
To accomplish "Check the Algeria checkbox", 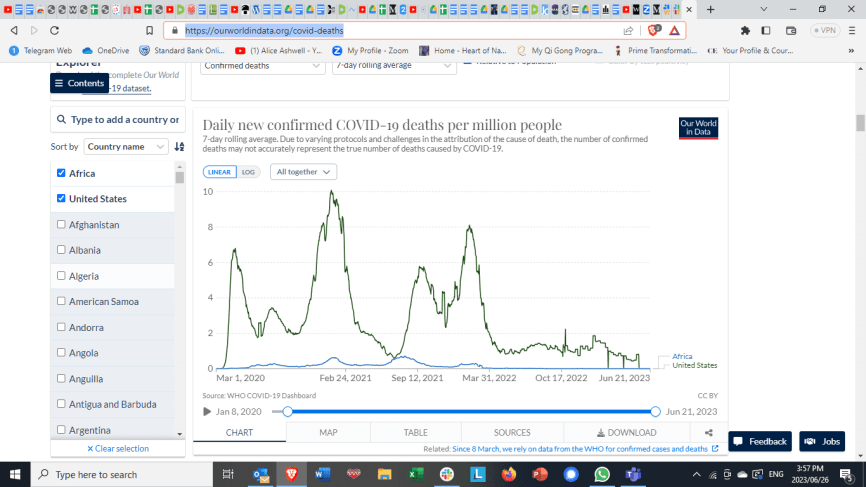I will pyautogui.click(x=62, y=276).
